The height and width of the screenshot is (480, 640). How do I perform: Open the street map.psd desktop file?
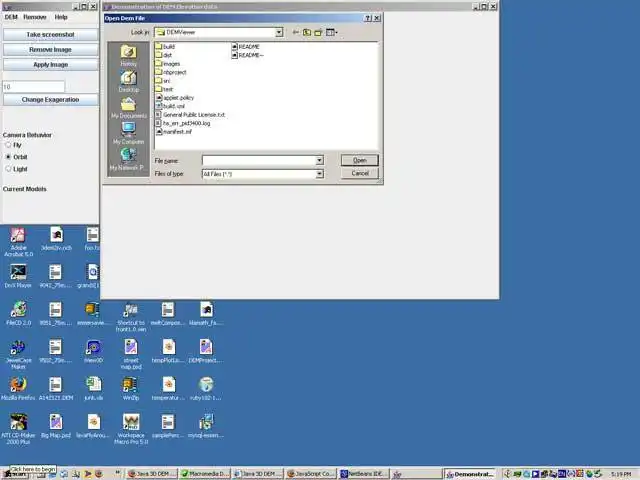click(131, 354)
